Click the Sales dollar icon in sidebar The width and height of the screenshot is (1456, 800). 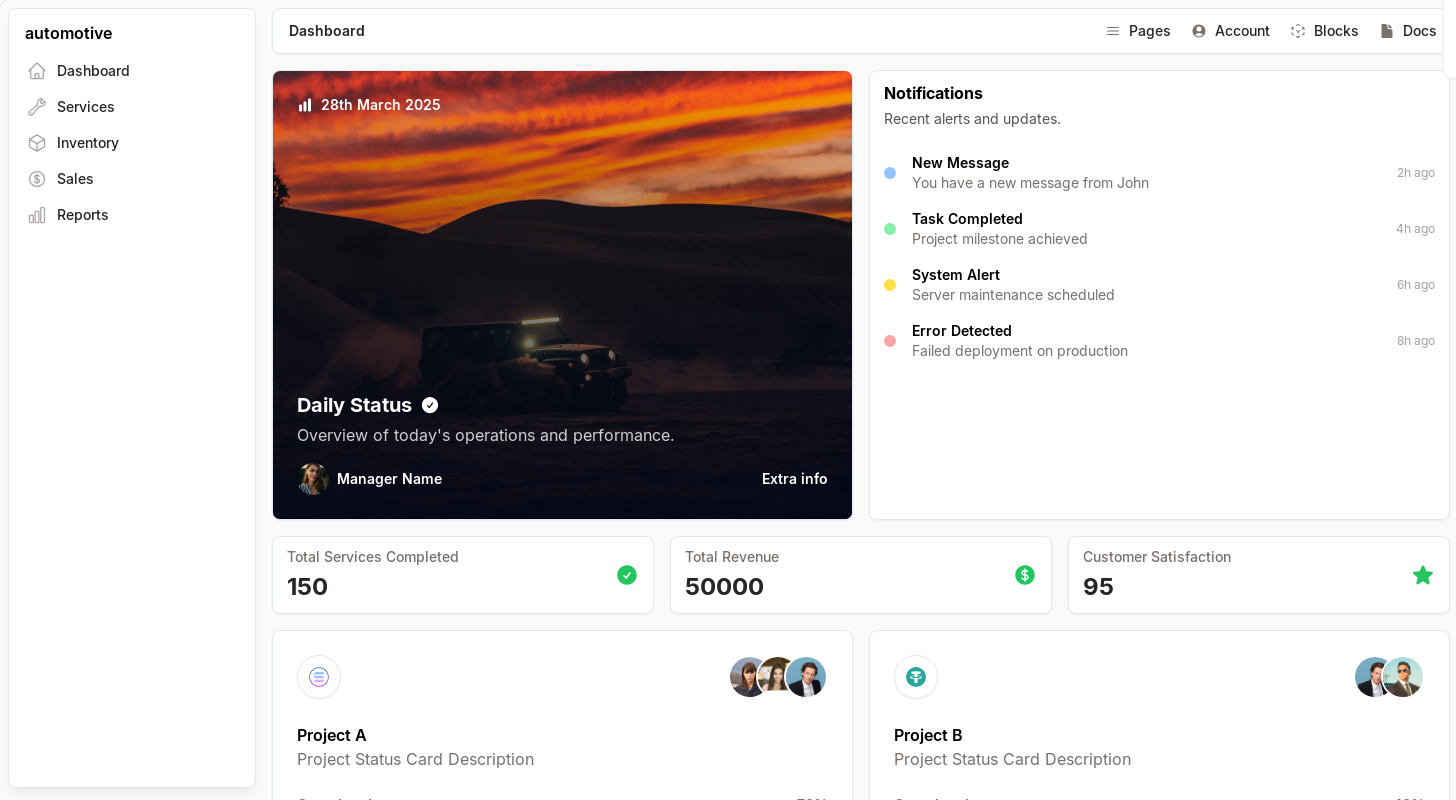point(37,179)
